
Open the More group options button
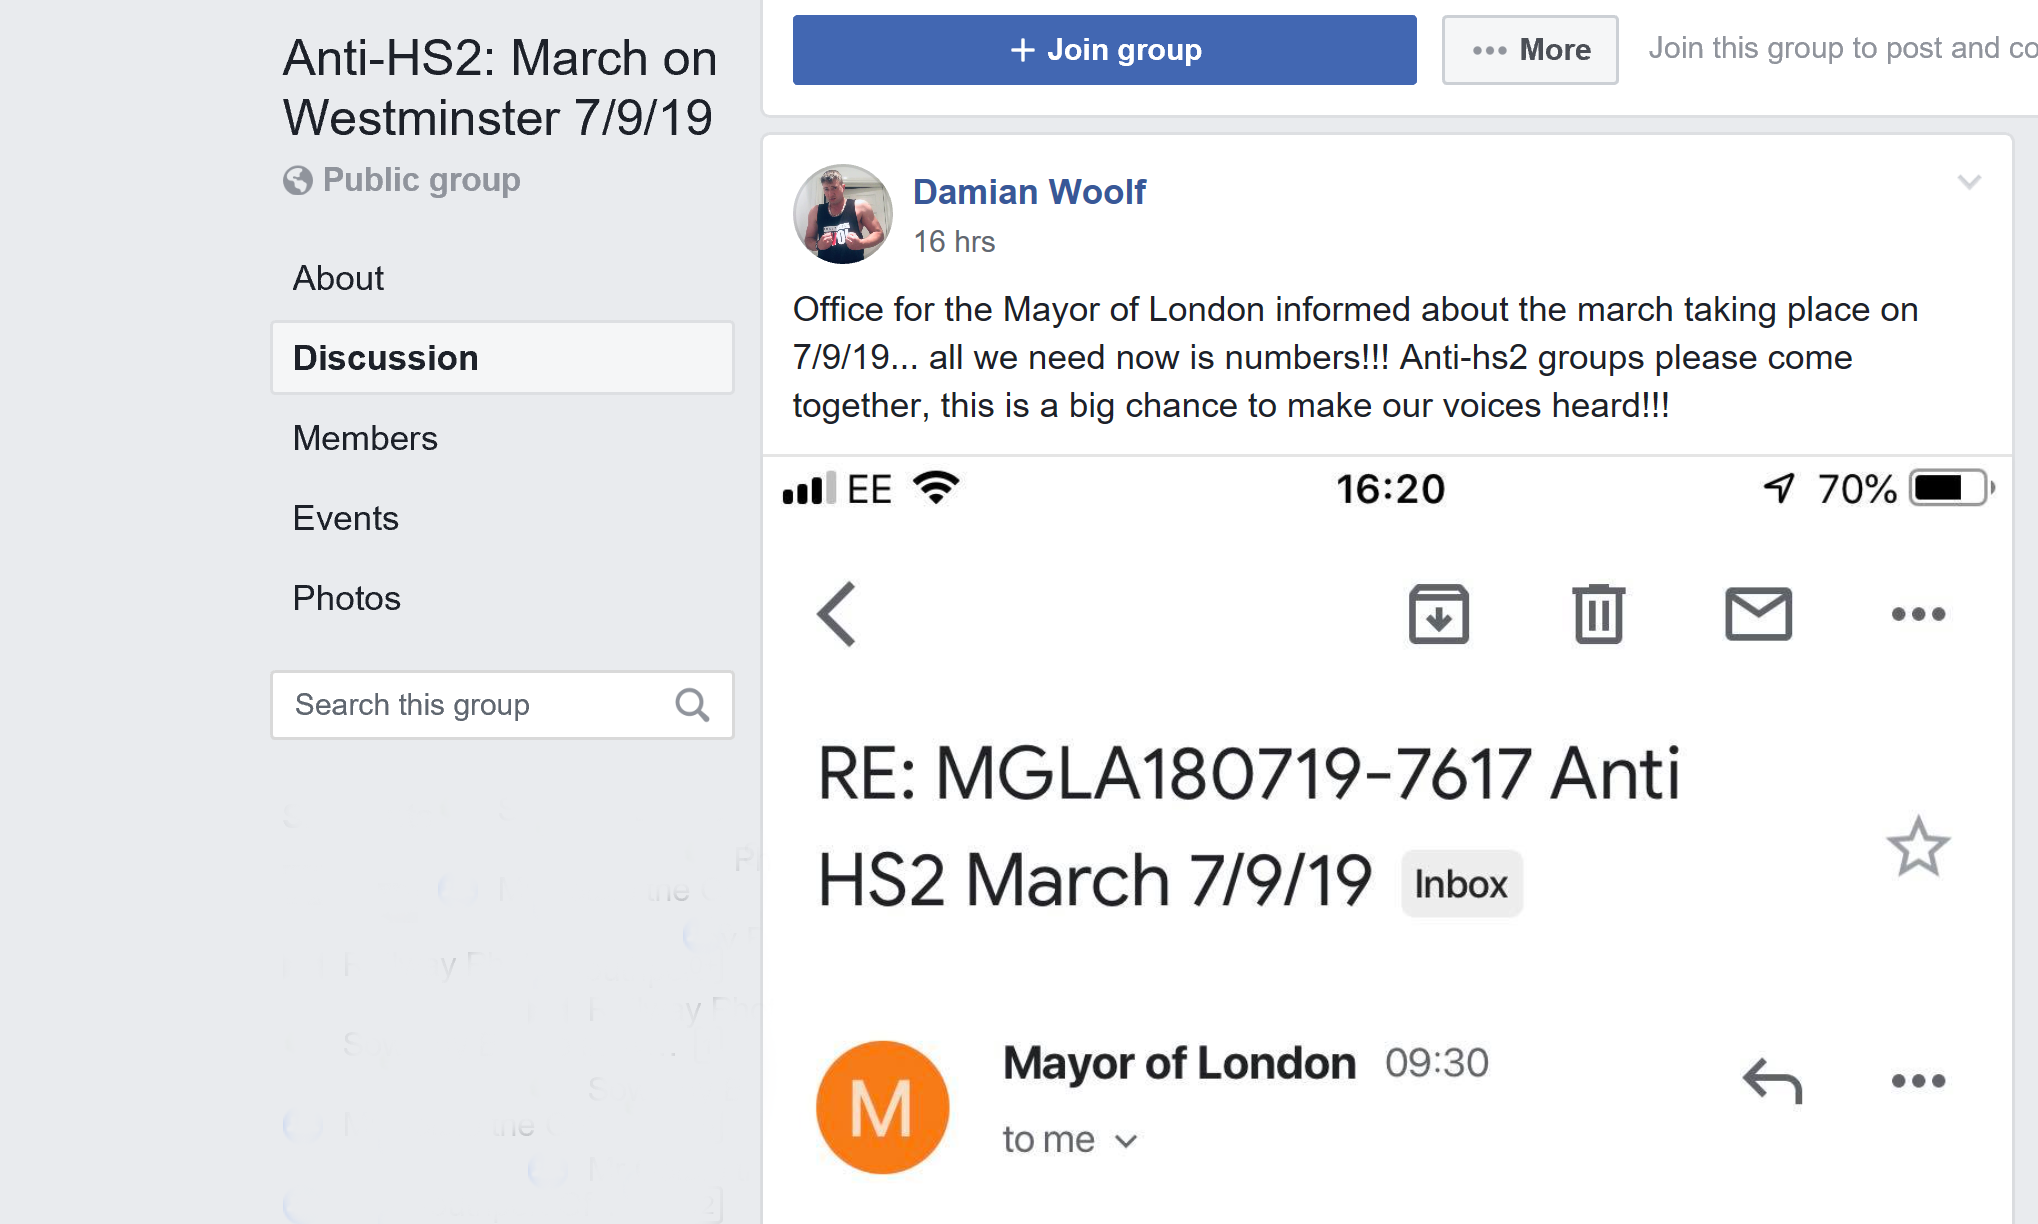click(x=1530, y=50)
